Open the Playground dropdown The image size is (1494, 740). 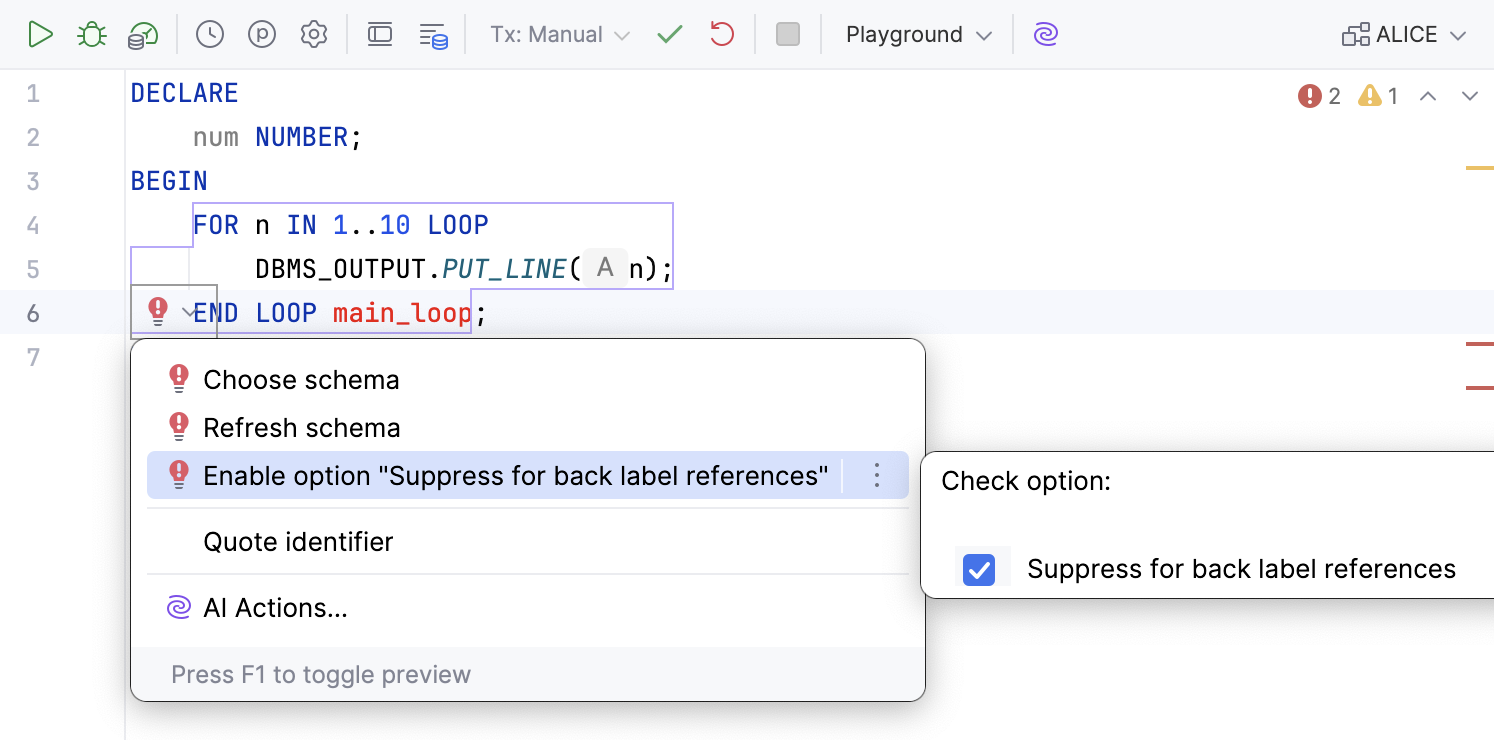(x=915, y=33)
